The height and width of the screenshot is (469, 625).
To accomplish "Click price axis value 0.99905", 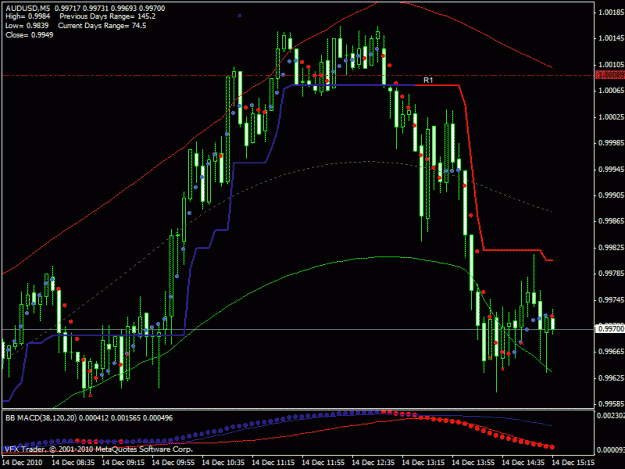I will tap(611, 195).
